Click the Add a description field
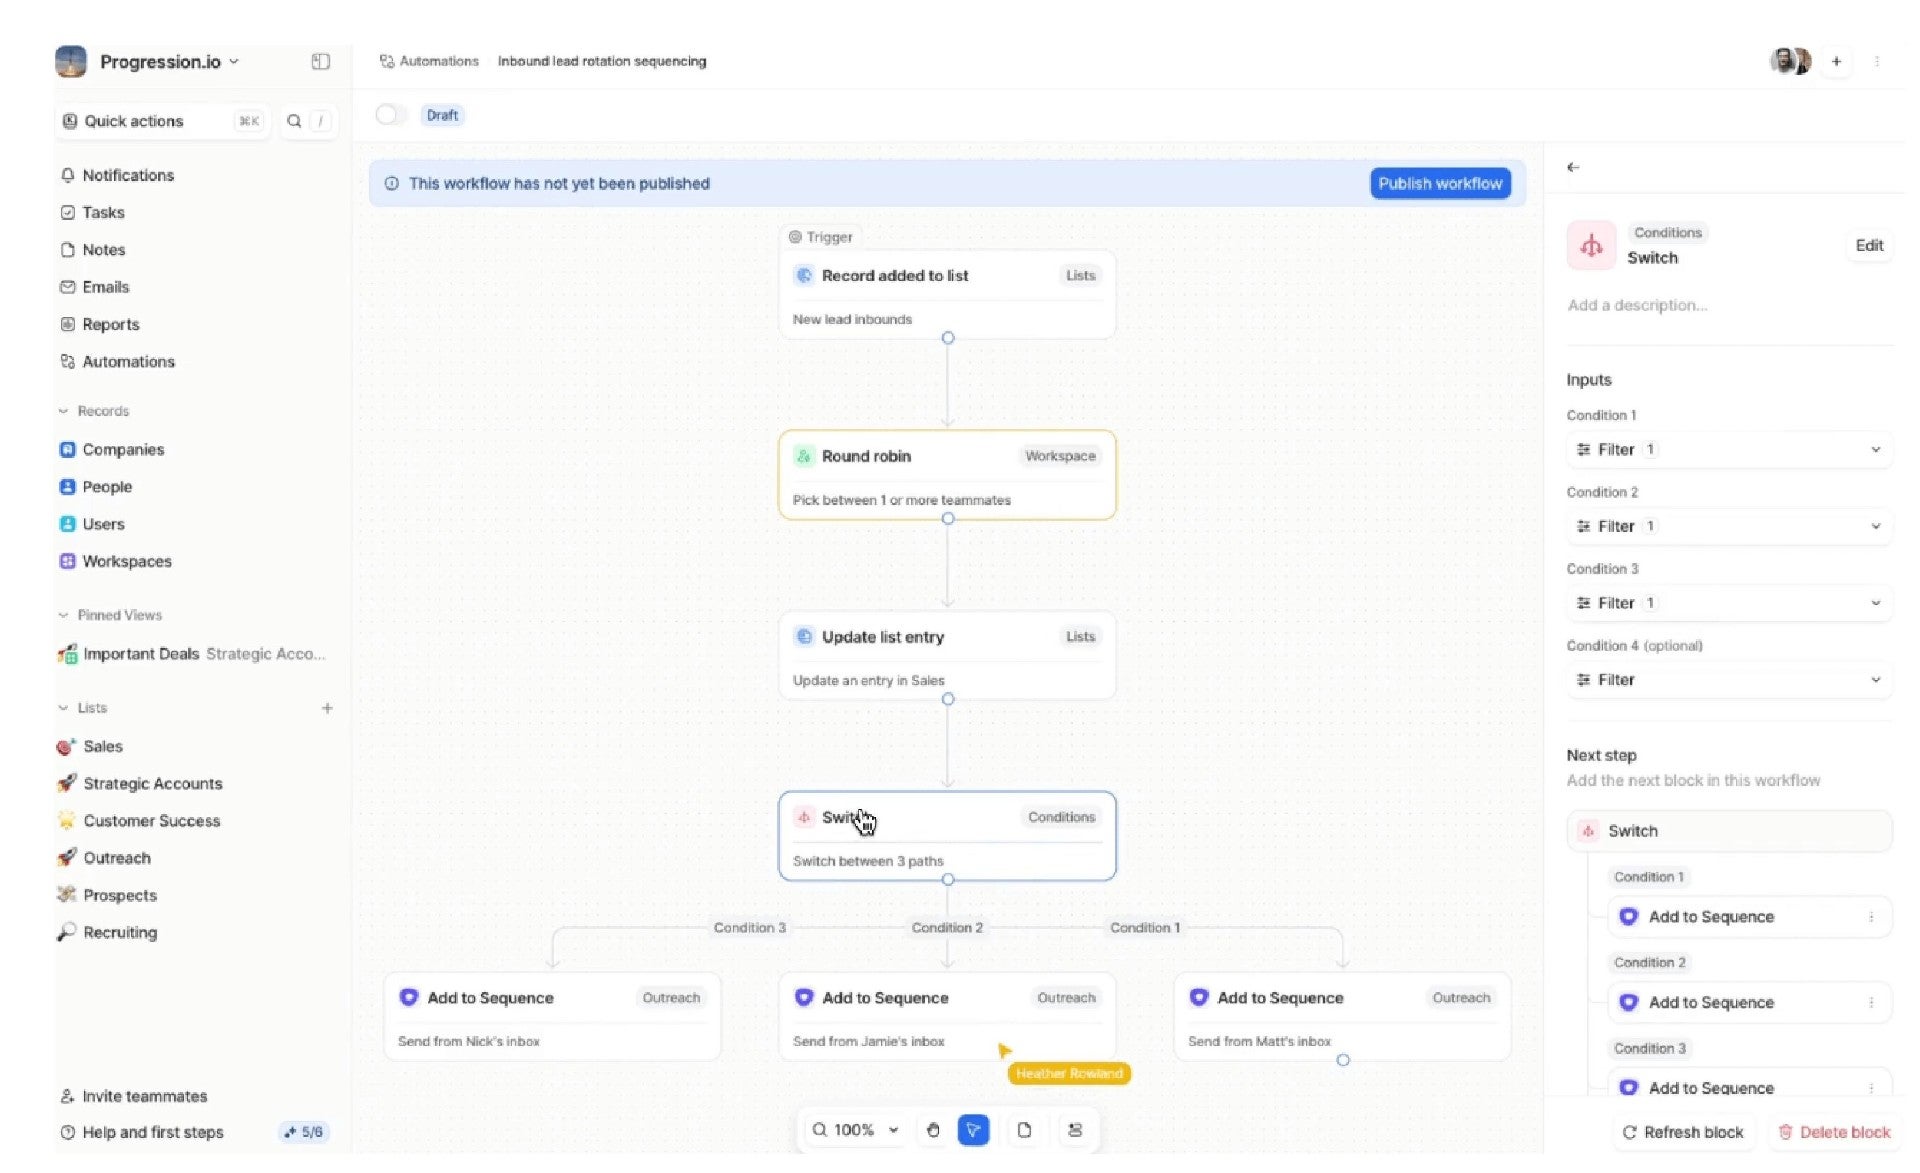 [1637, 306]
